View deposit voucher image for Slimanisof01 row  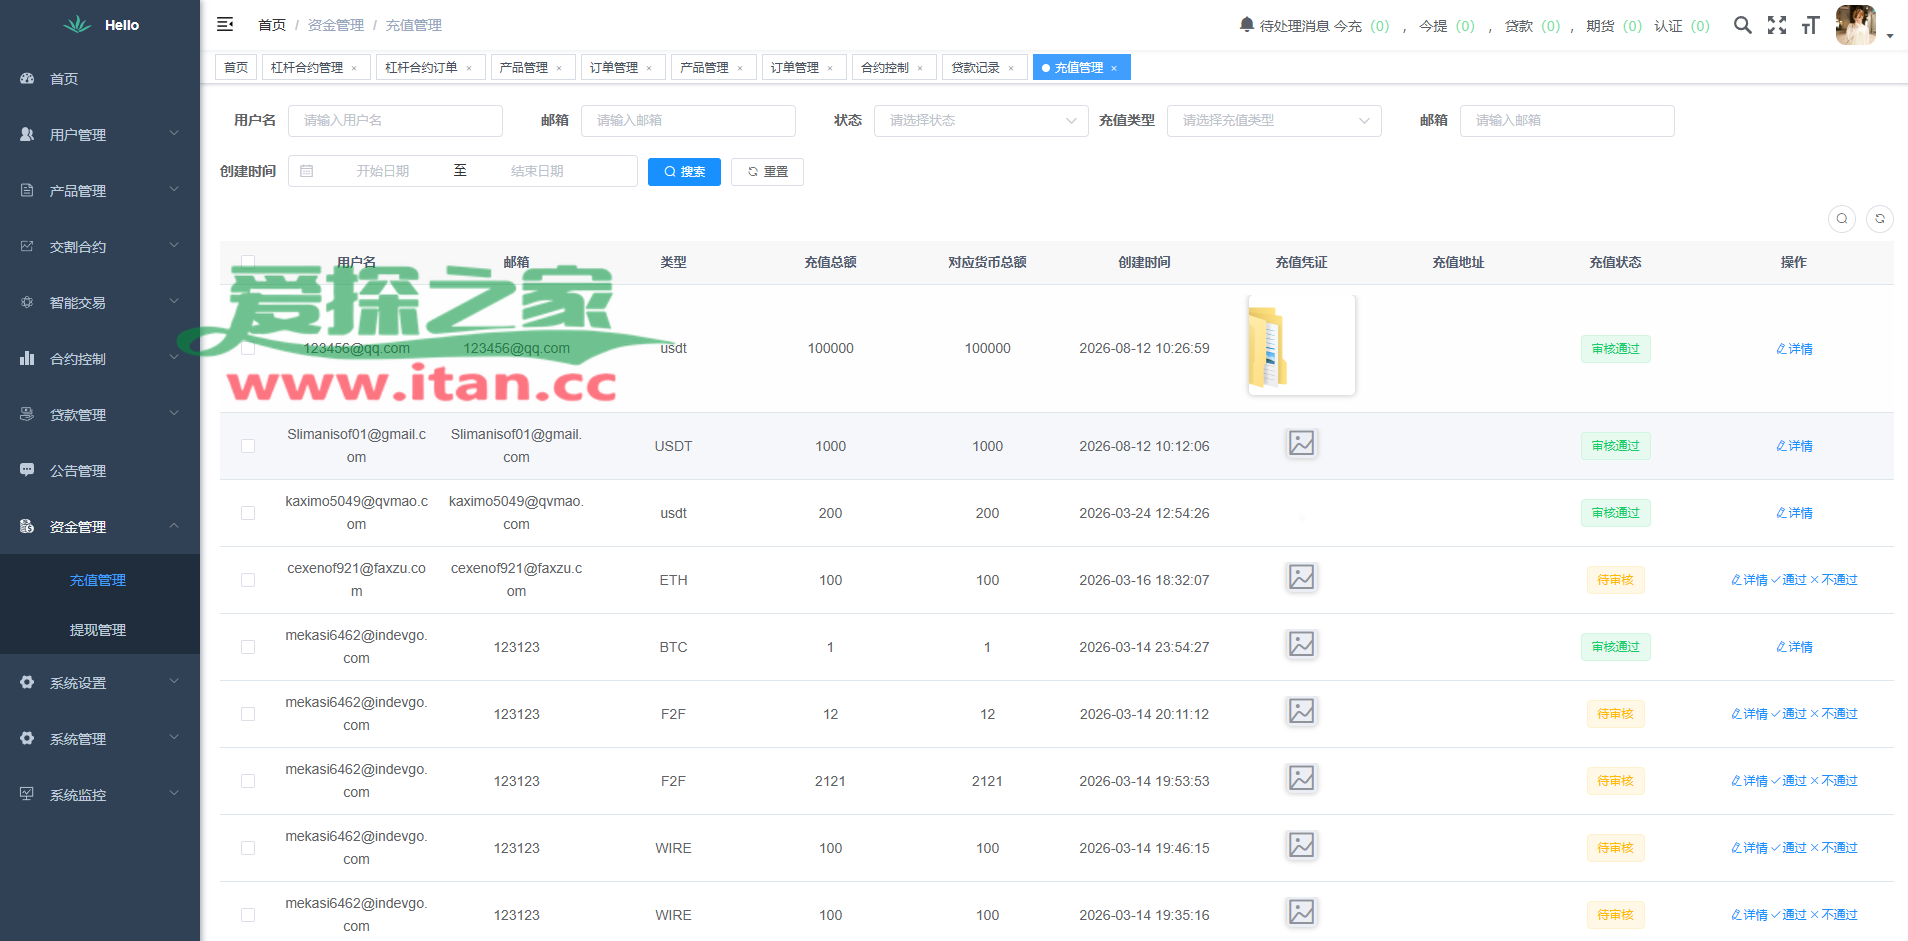tap(1301, 443)
